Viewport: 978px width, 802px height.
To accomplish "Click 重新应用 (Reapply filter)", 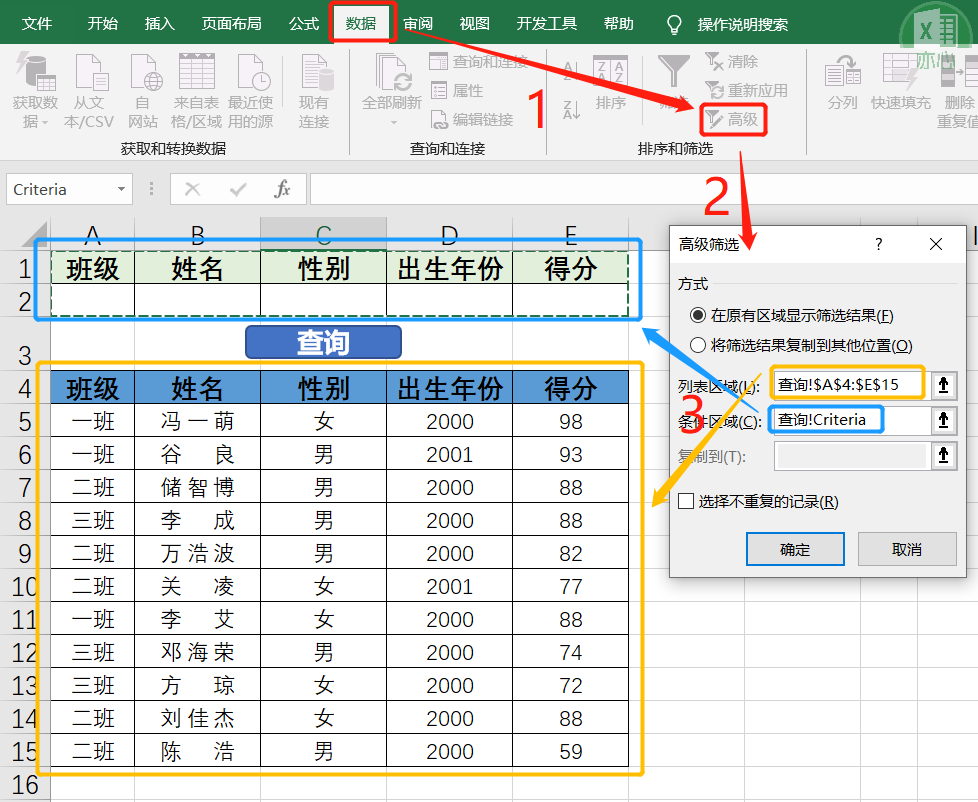I will click(746, 90).
